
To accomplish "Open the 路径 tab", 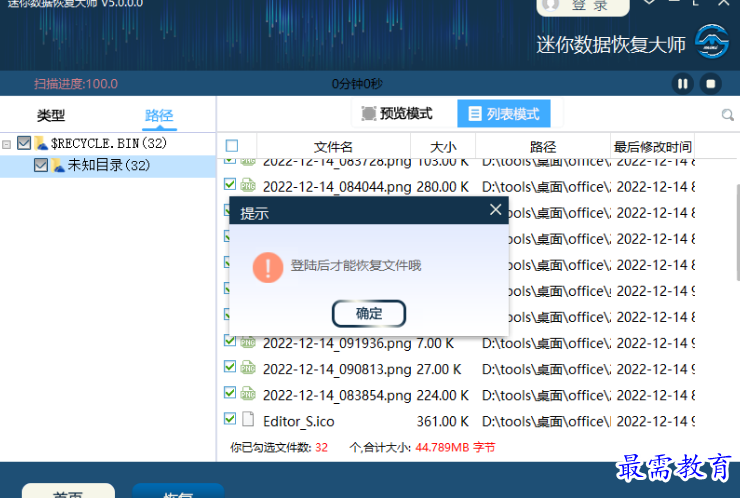I will tap(159, 115).
